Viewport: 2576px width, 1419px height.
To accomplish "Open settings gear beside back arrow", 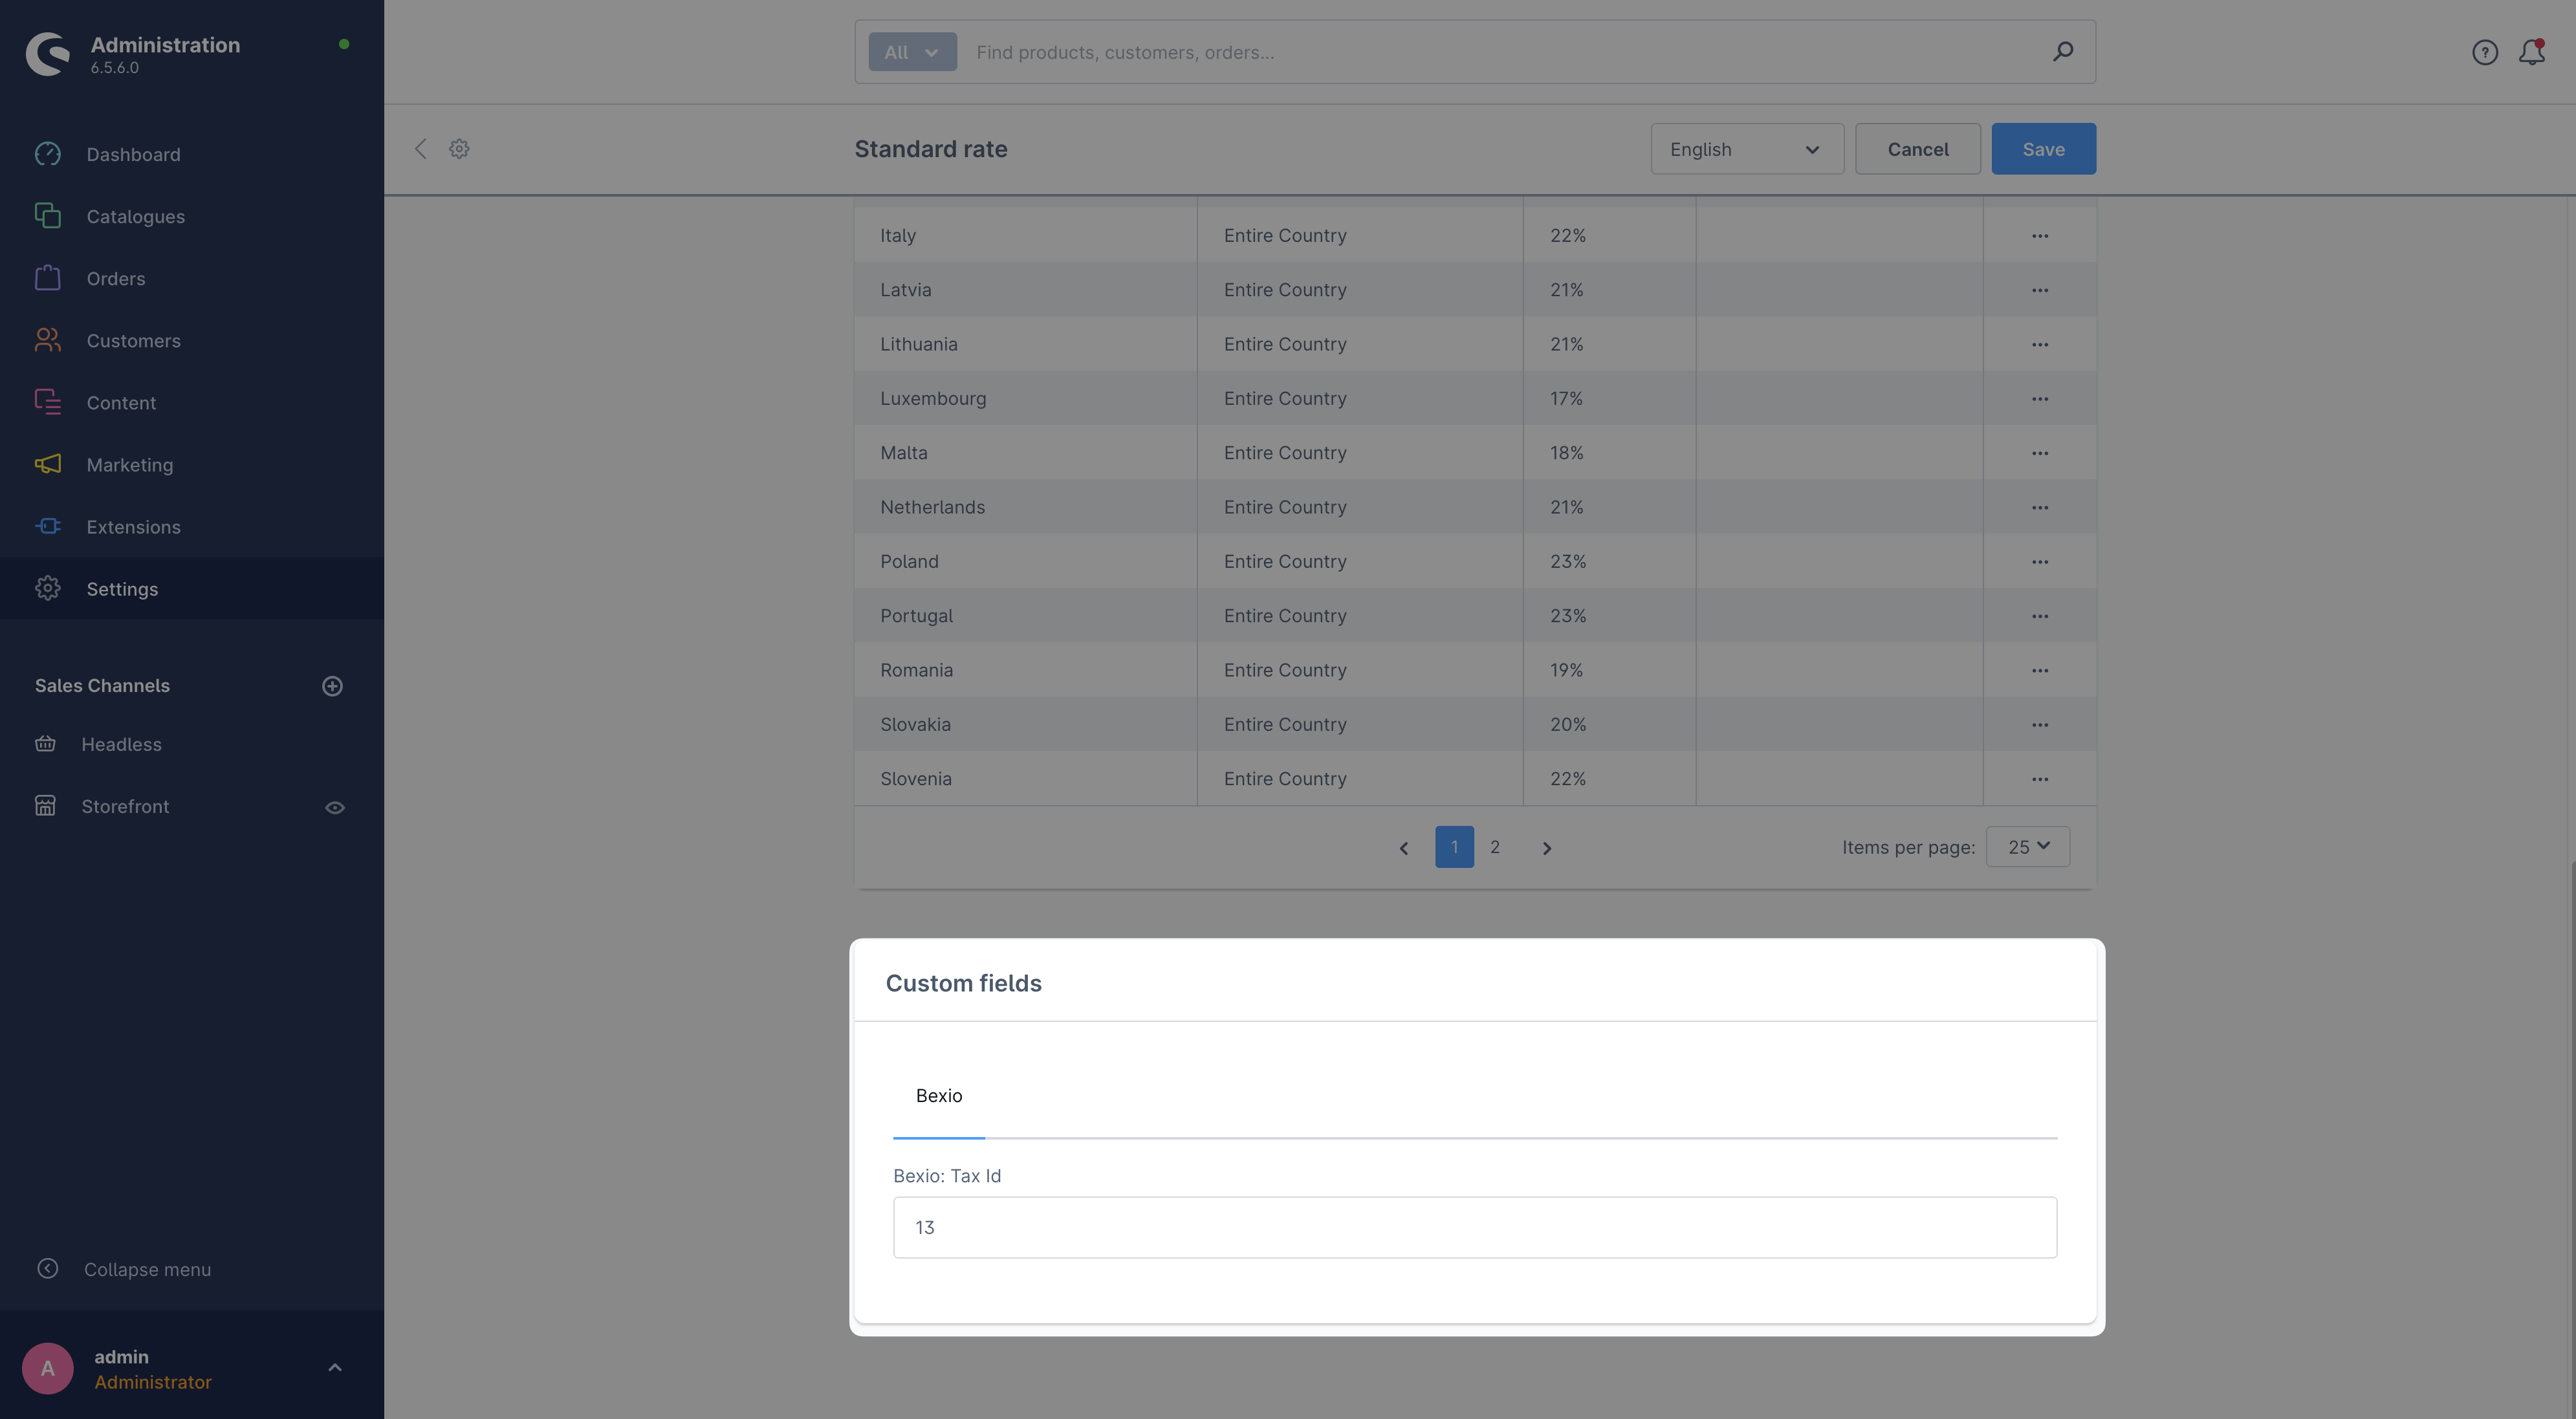I will [459, 149].
